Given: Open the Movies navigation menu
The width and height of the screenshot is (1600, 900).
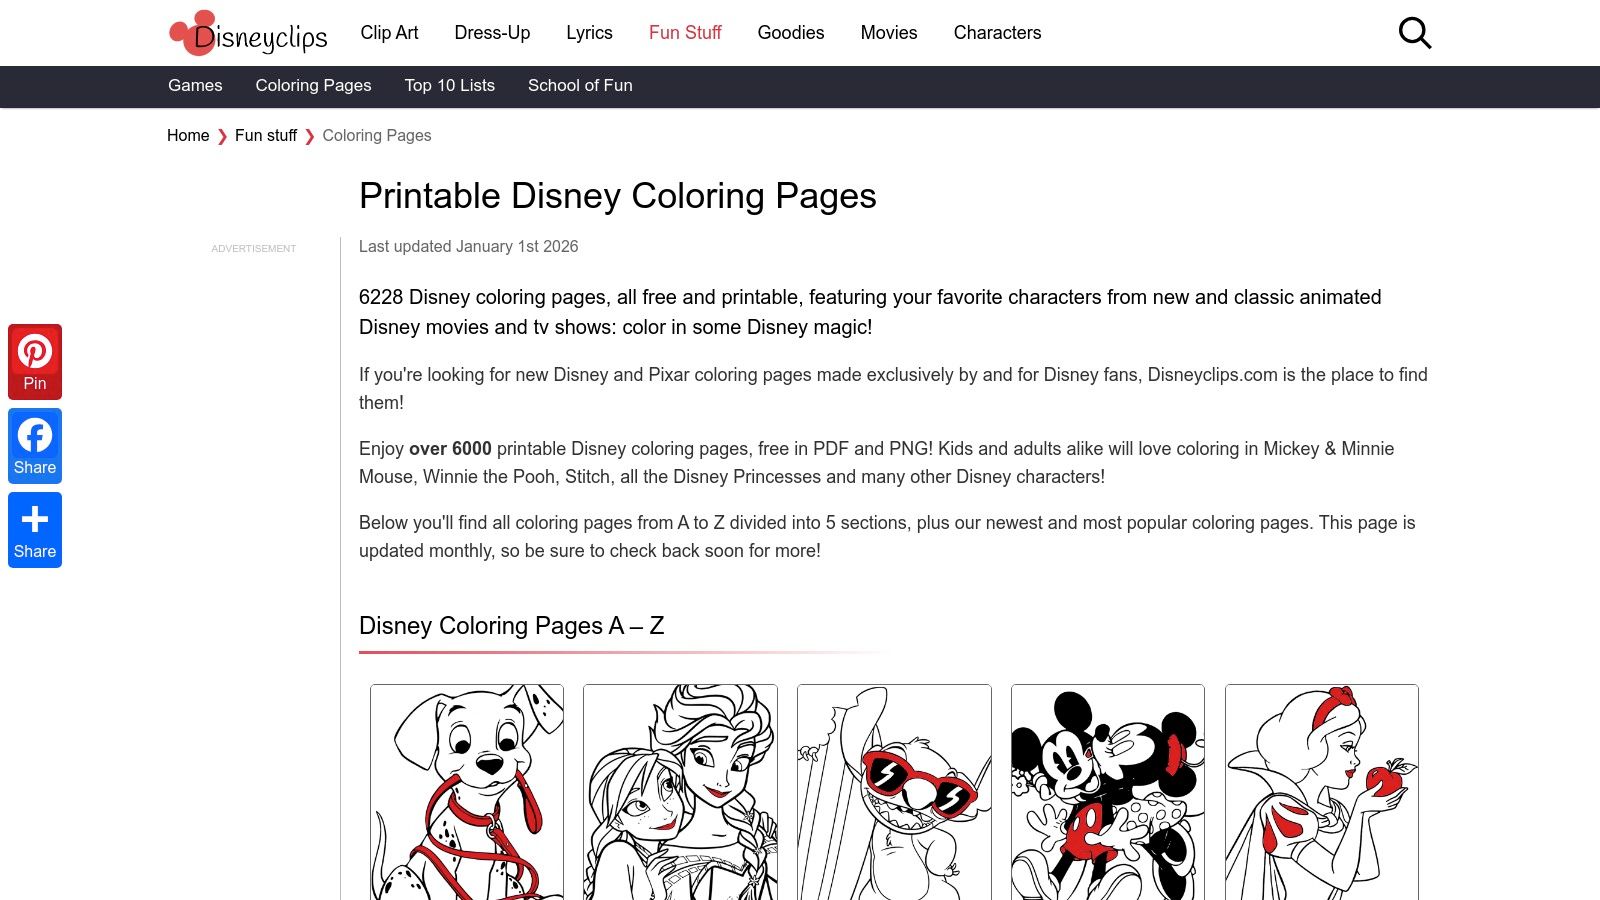Looking at the screenshot, I should (x=888, y=32).
